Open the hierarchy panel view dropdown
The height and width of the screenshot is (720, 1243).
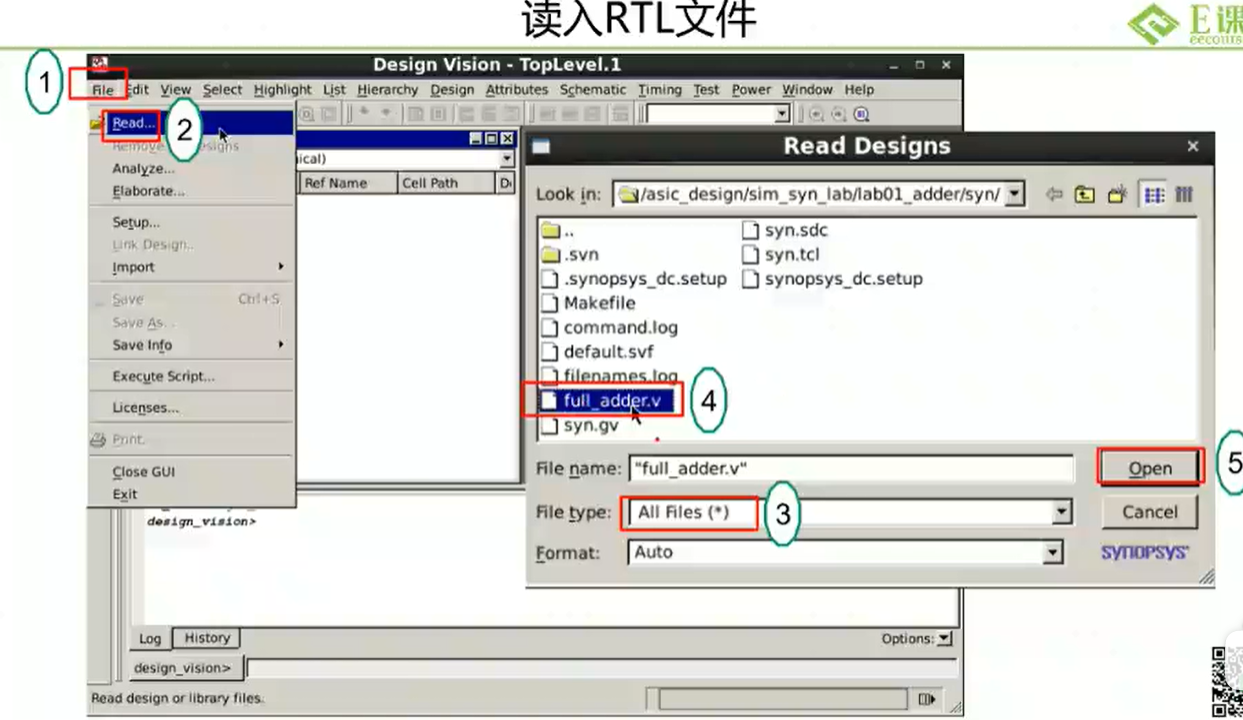[x=506, y=159]
